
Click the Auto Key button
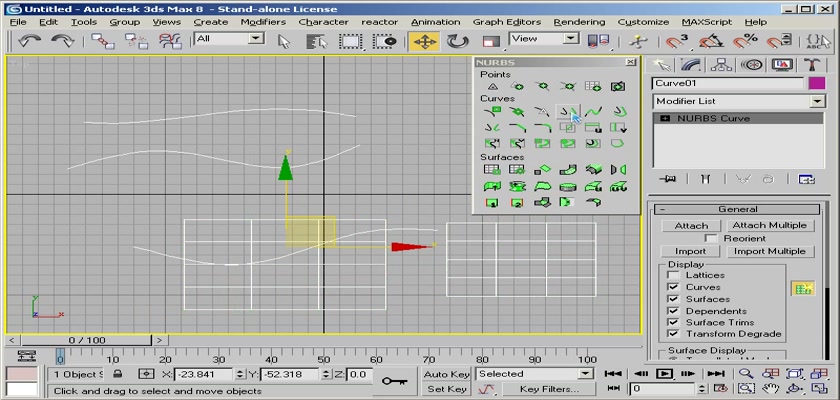446,374
